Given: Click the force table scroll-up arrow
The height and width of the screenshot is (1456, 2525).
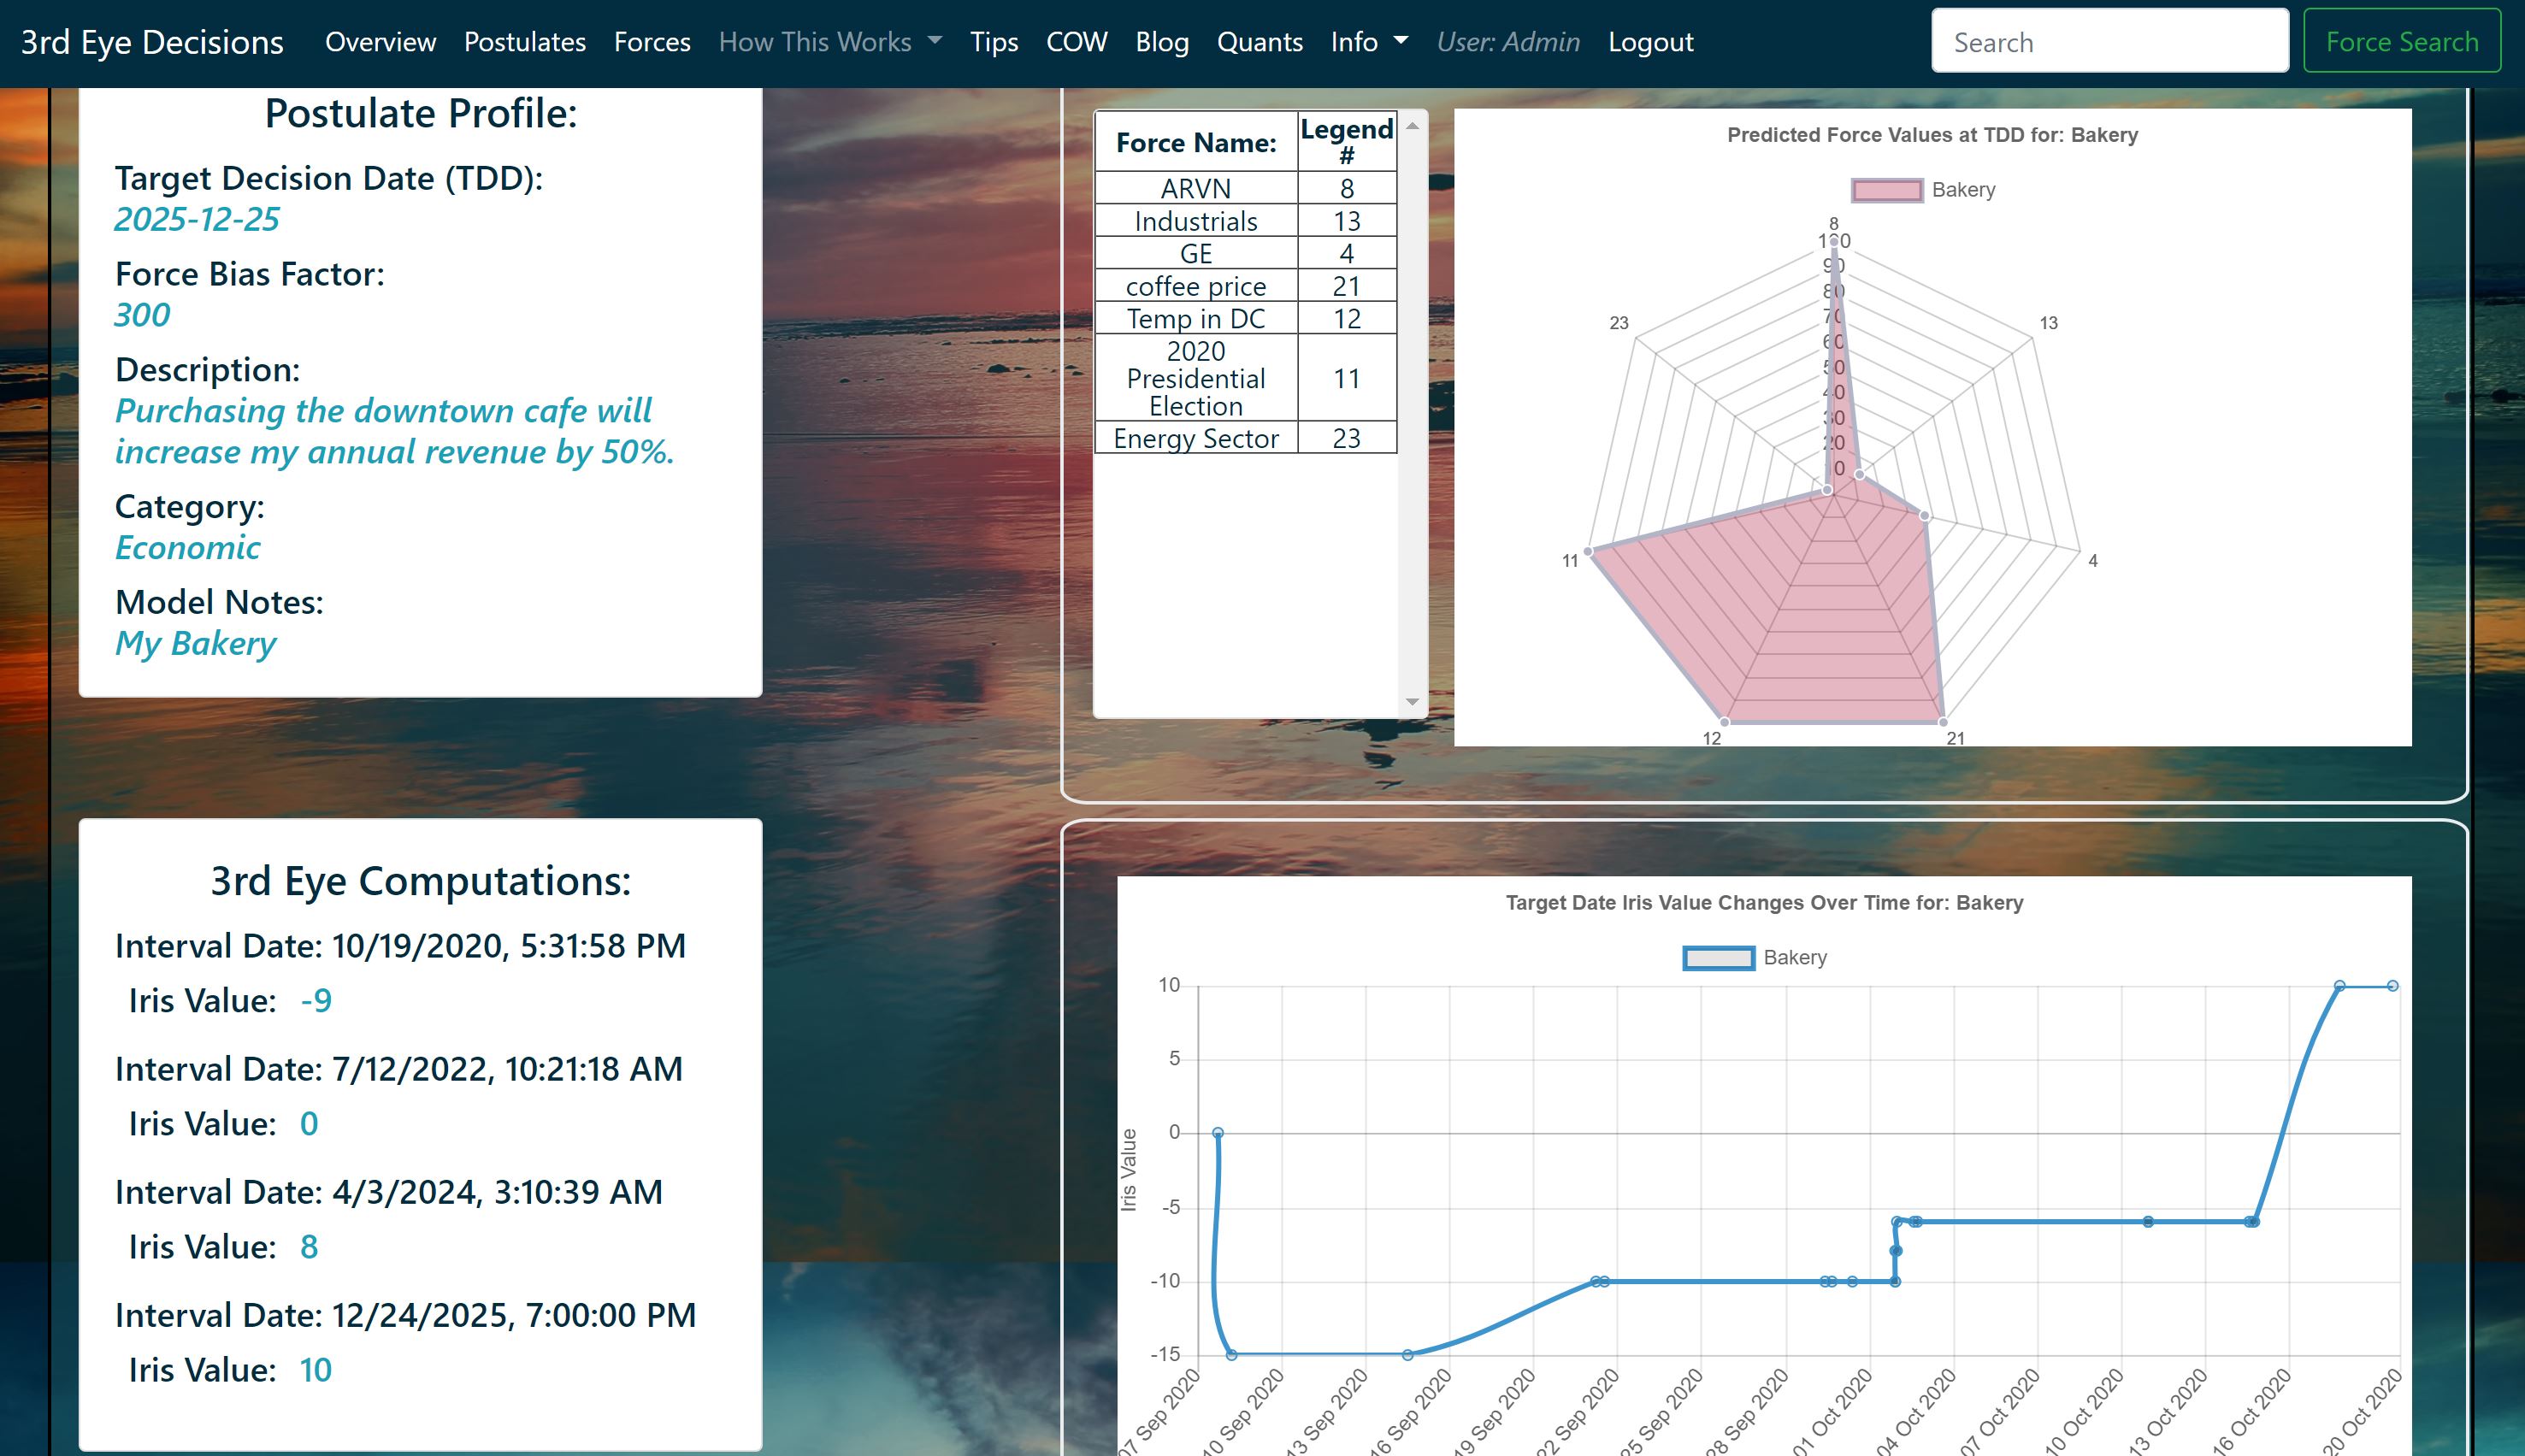Looking at the screenshot, I should coord(1412,126).
